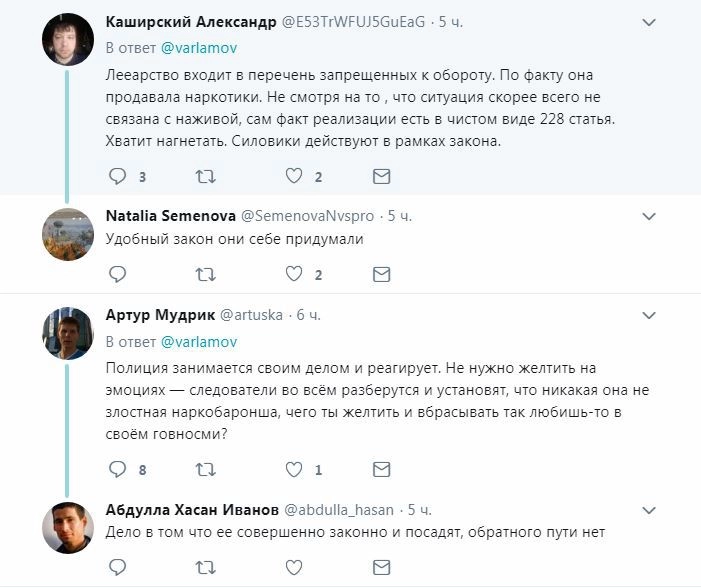
Task: Expand the menu chevron on Natalia Semenova's tweet
Action: point(649,215)
